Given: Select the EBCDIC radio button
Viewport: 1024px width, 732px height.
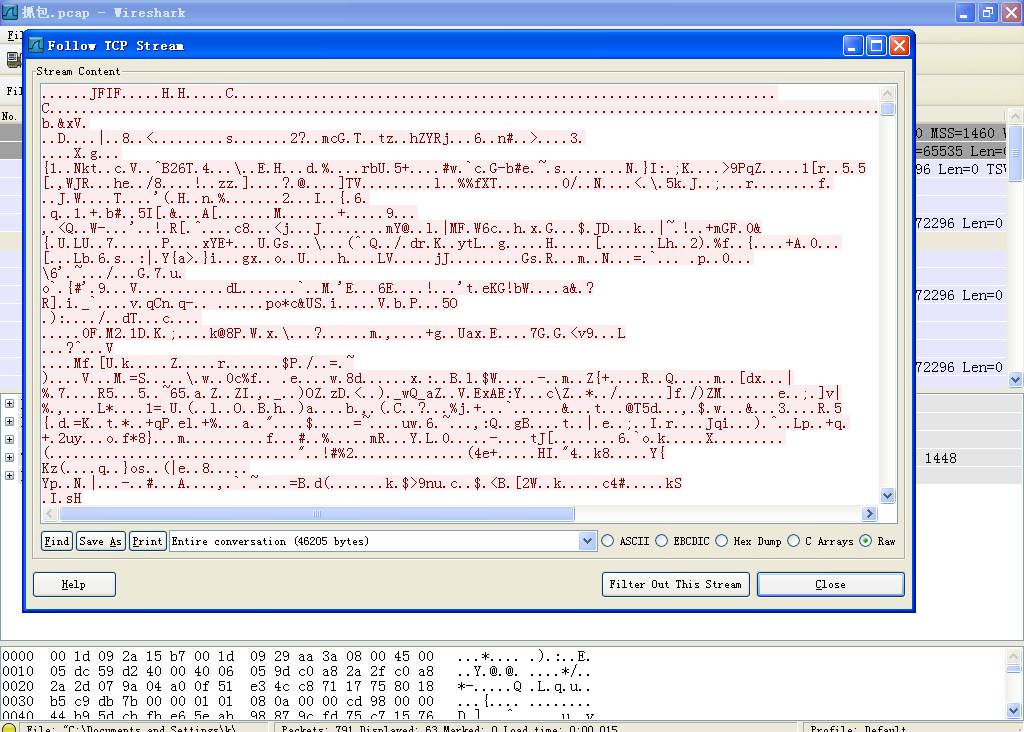Looking at the screenshot, I should pyautogui.click(x=662, y=541).
